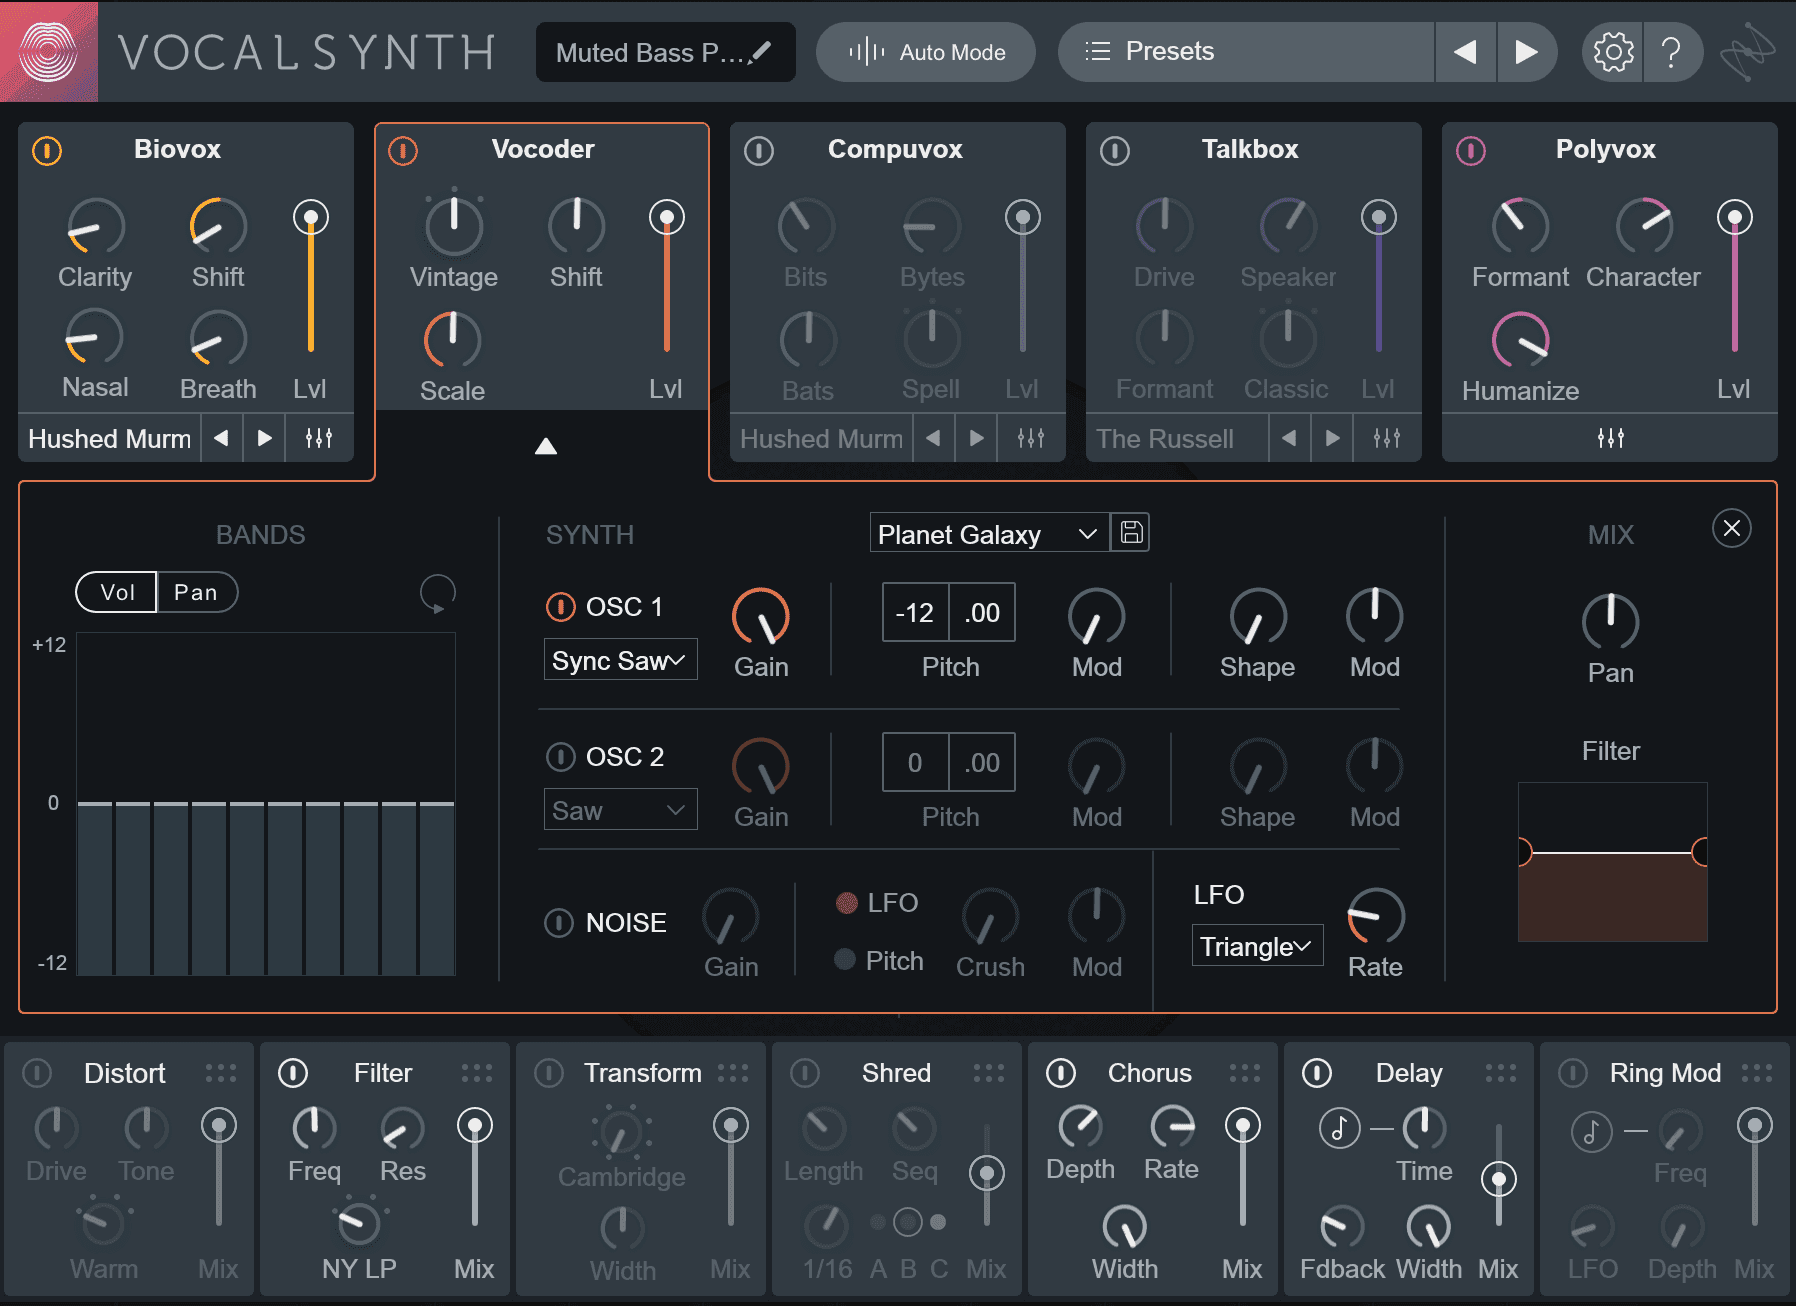Click the Auto Mode button
The width and height of the screenshot is (1796, 1306).
point(926,52)
